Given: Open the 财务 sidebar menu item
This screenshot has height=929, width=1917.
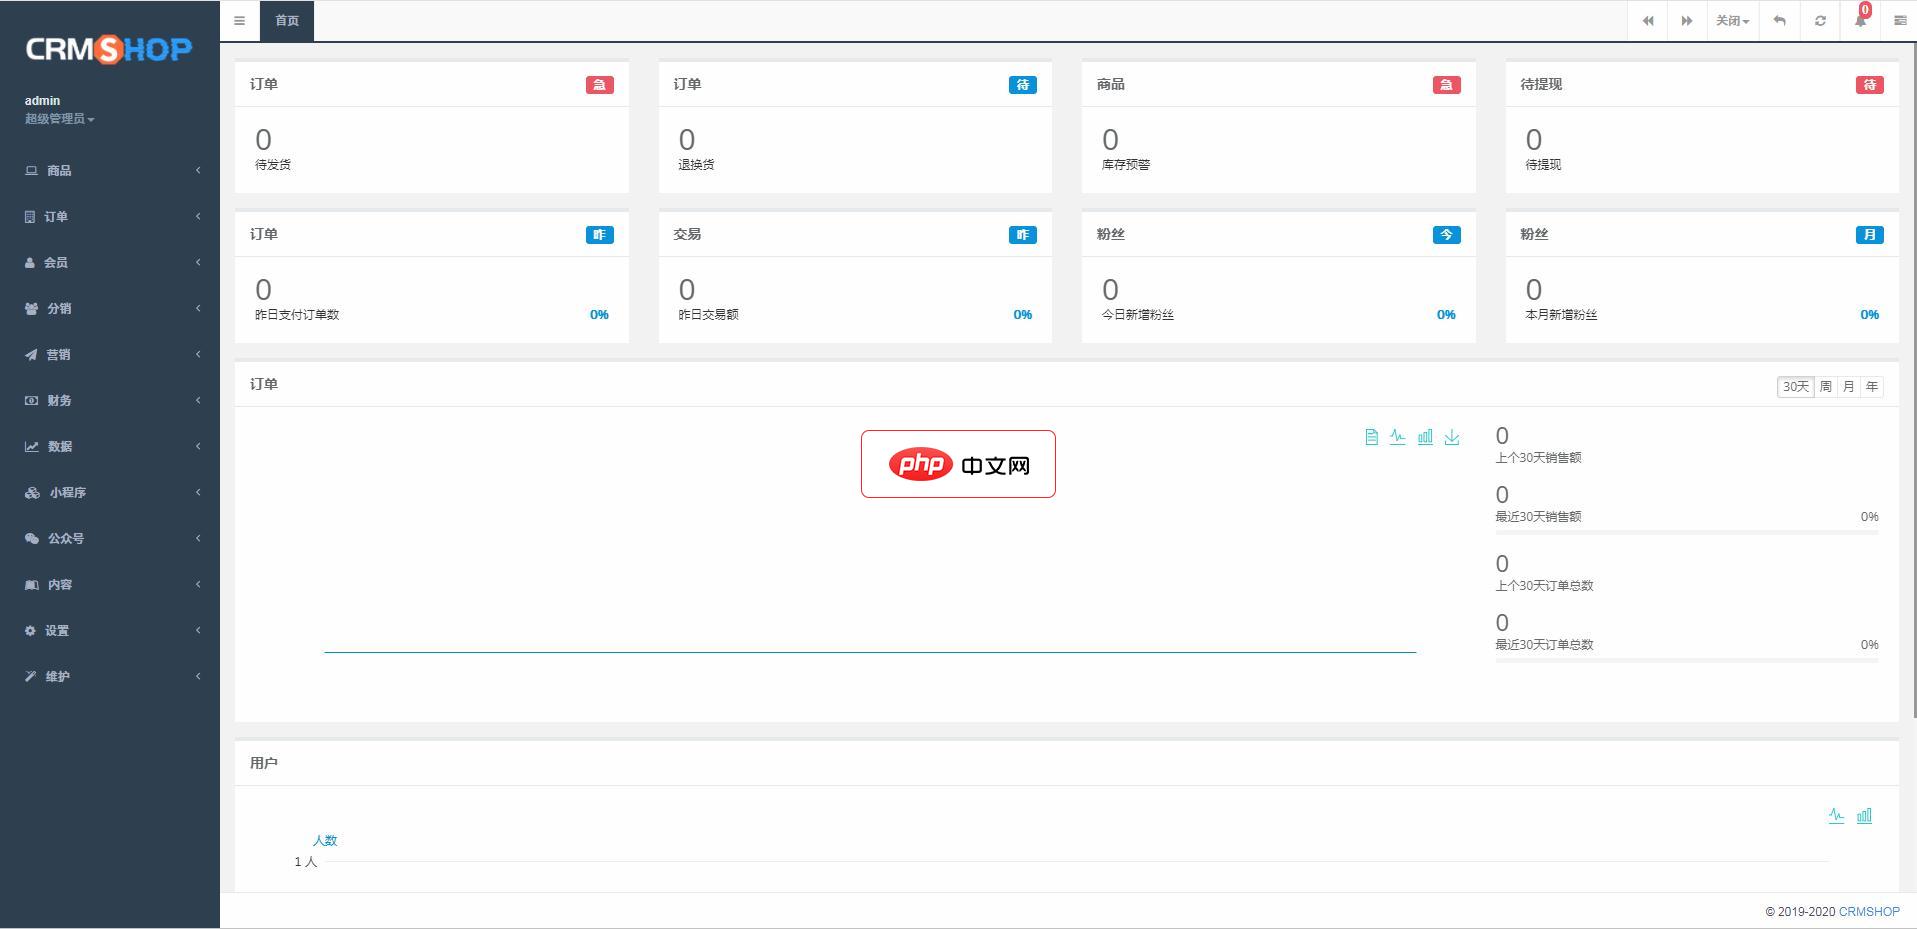Looking at the screenshot, I should (x=110, y=401).
